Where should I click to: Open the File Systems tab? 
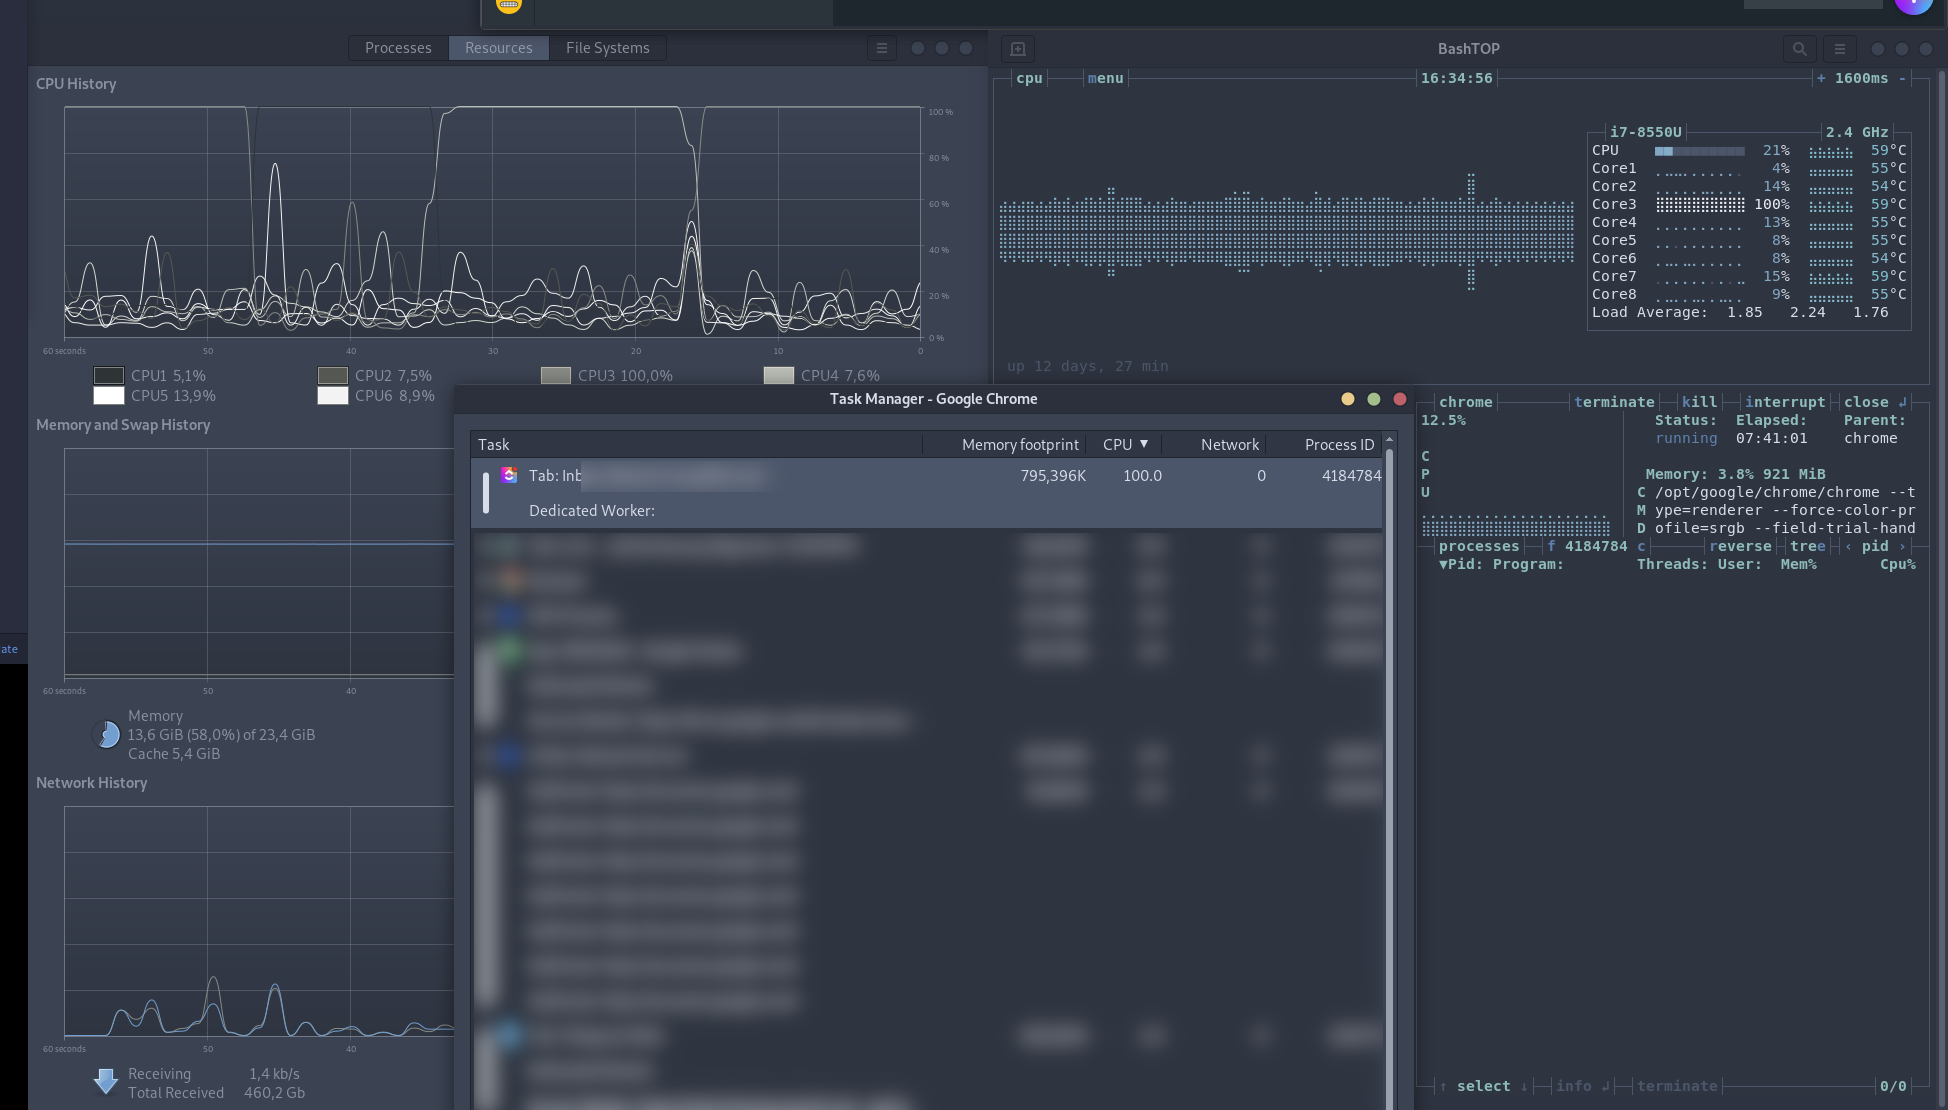(607, 48)
